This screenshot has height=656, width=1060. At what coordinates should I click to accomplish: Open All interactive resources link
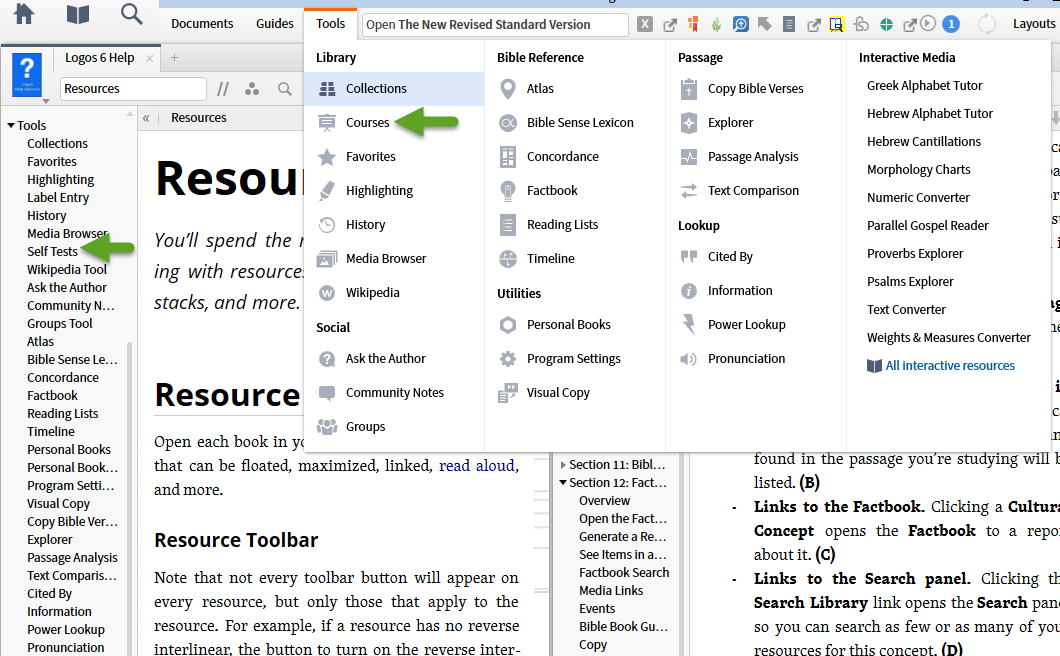tap(950, 366)
